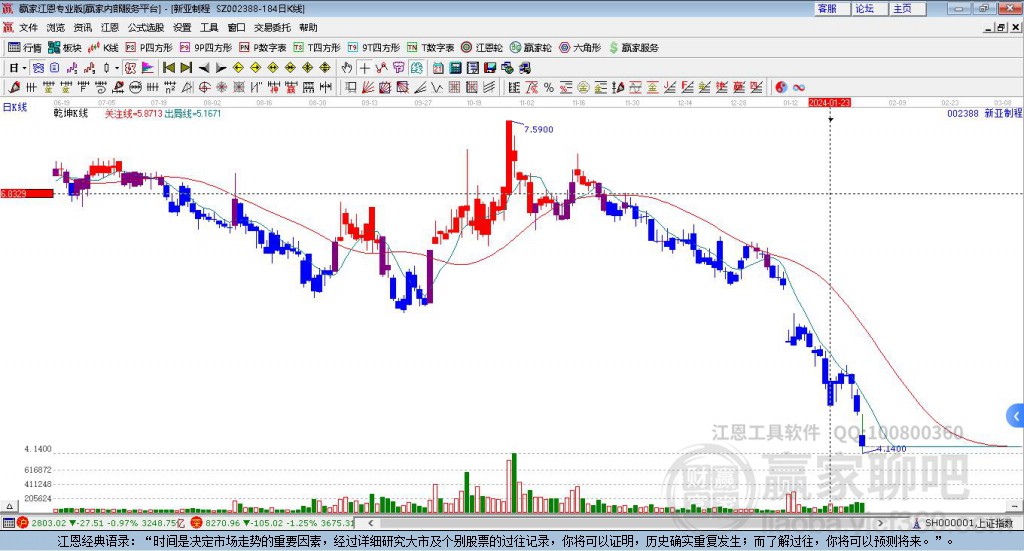Click the save floppy disk icon

coord(490,68)
